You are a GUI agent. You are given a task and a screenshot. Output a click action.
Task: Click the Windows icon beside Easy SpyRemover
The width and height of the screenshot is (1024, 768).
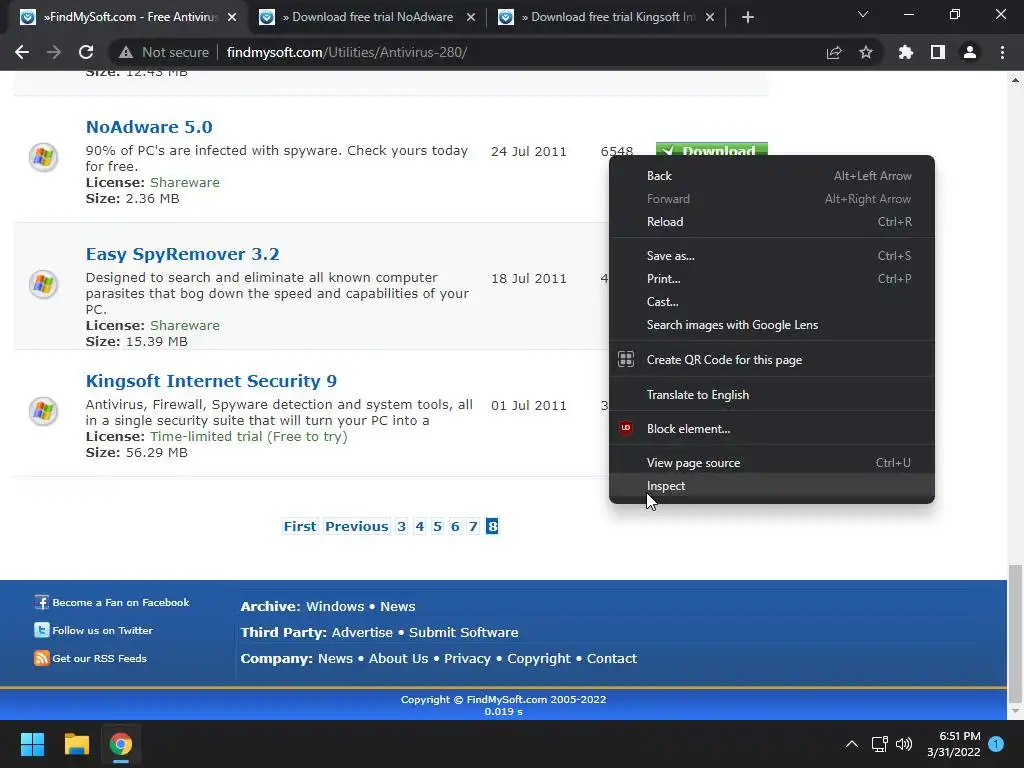[x=43, y=284]
